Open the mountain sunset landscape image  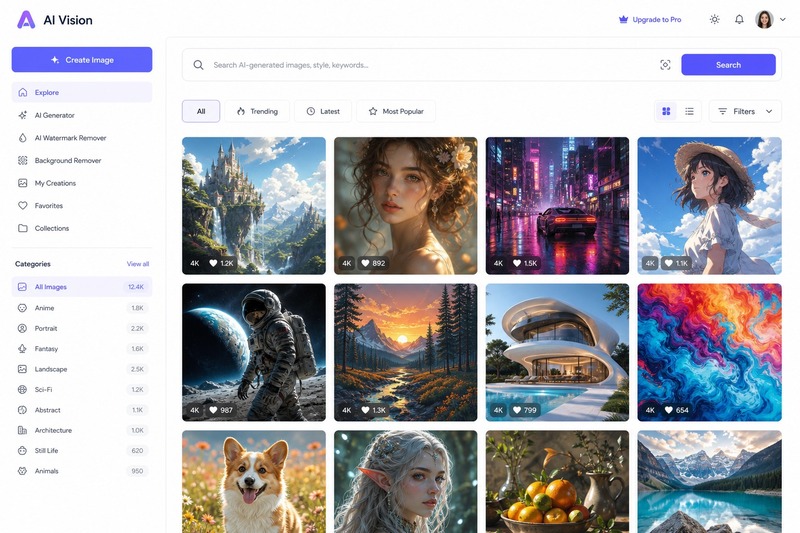[x=406, y=352]
